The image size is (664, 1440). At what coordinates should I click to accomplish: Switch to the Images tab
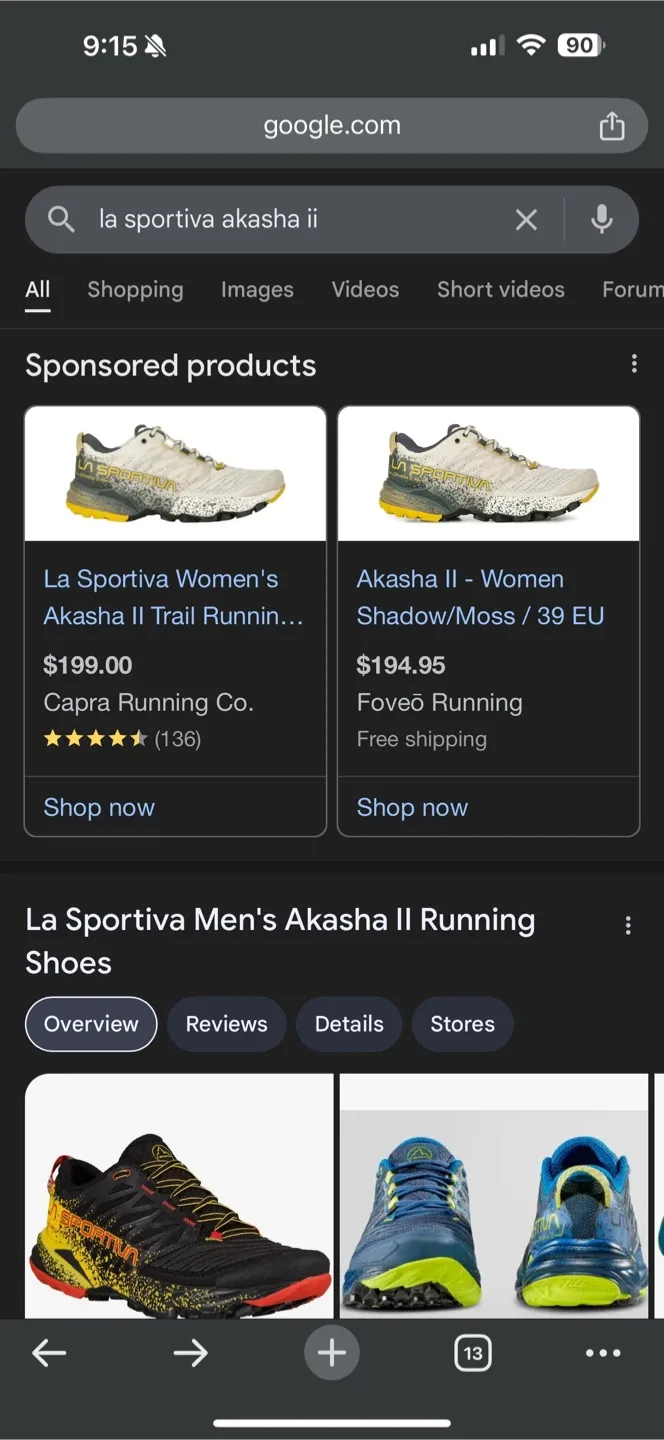tap(257, 290)
